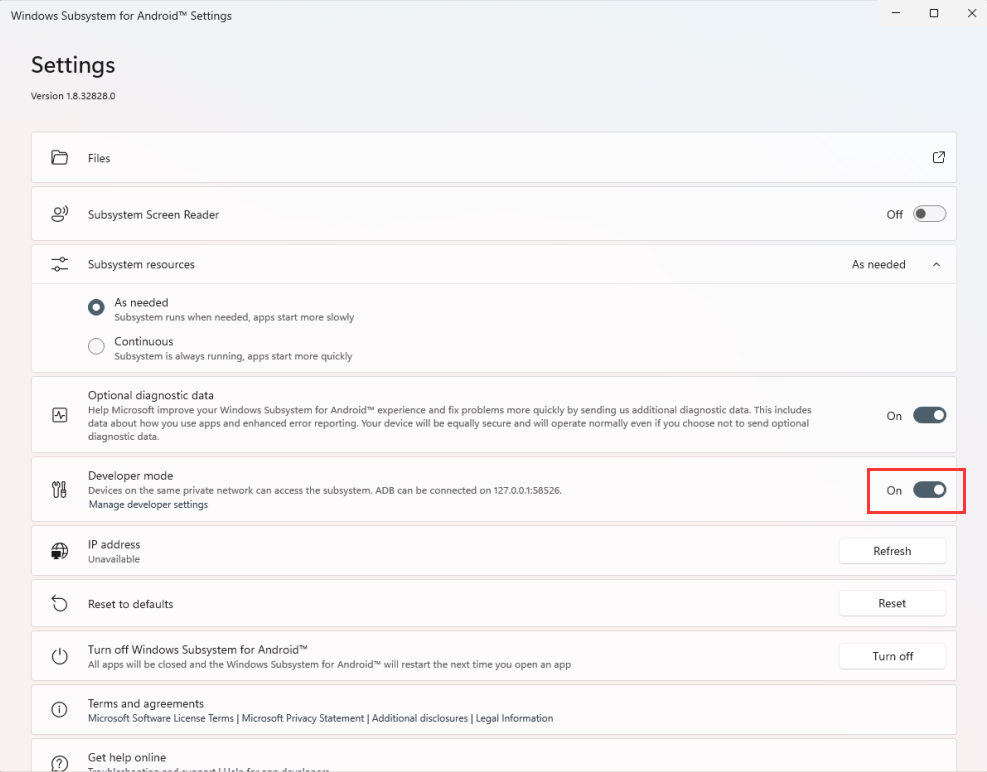Select the As needed radio button
Screen dimensions: 987x772
click(x=96, y=307)
